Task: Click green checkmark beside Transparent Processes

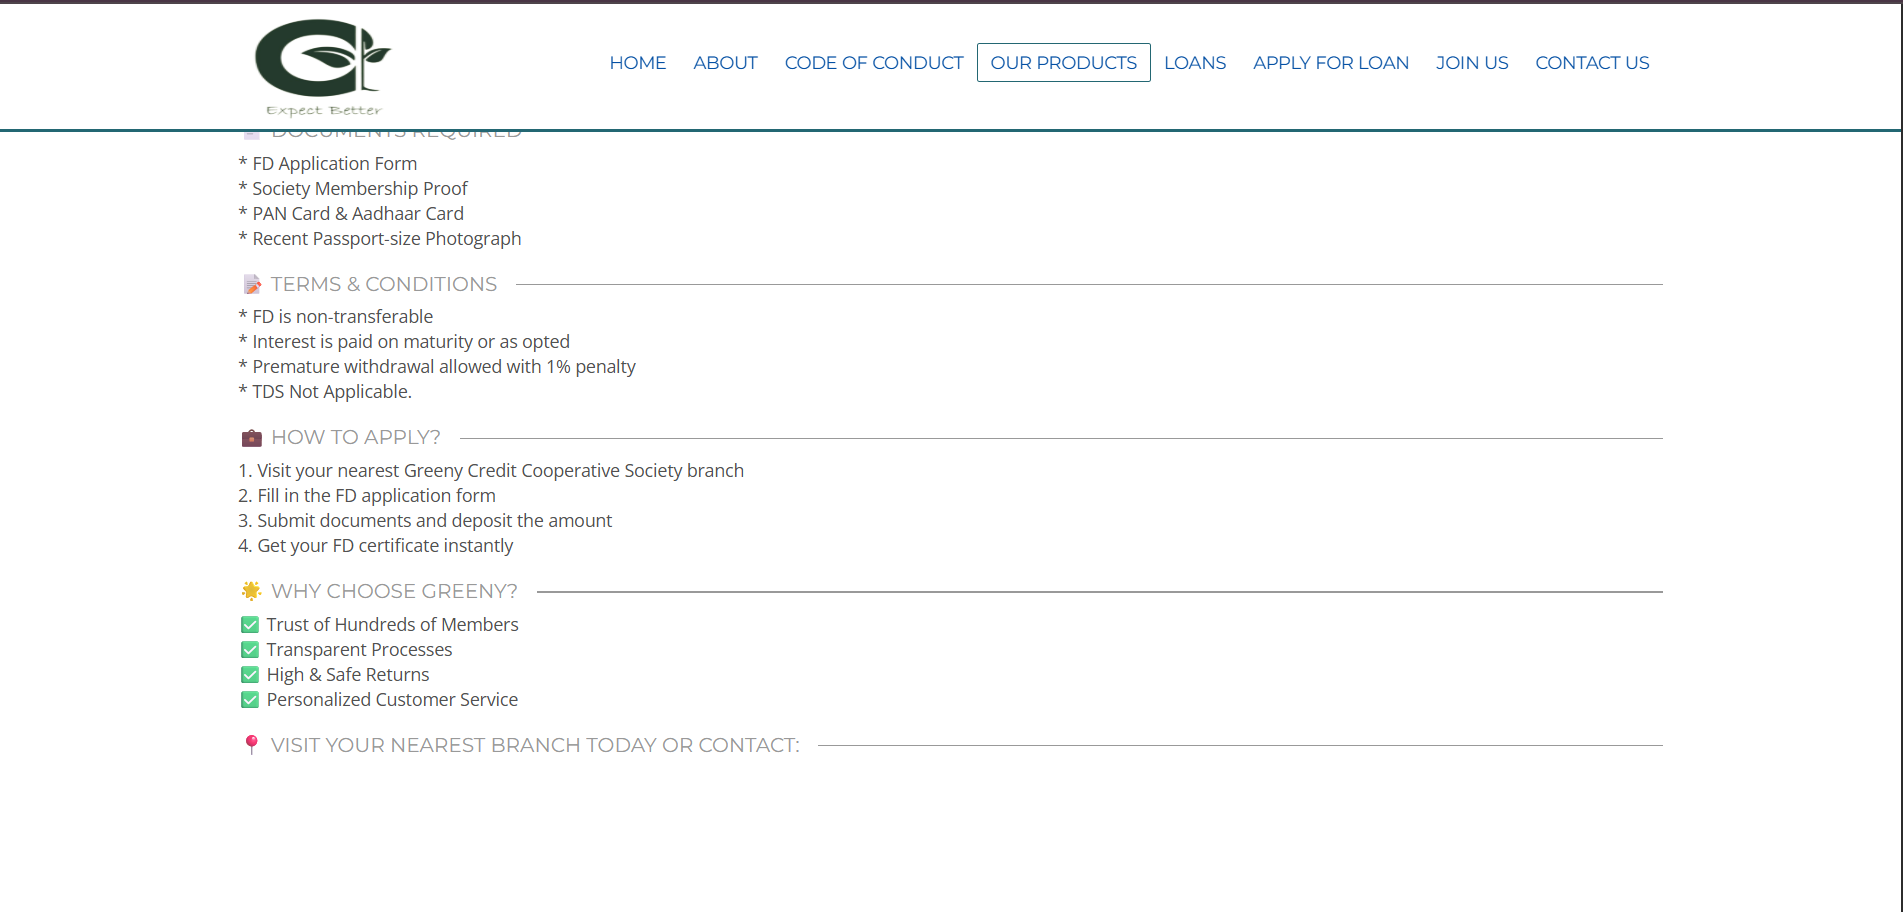Action: [250, 650]
